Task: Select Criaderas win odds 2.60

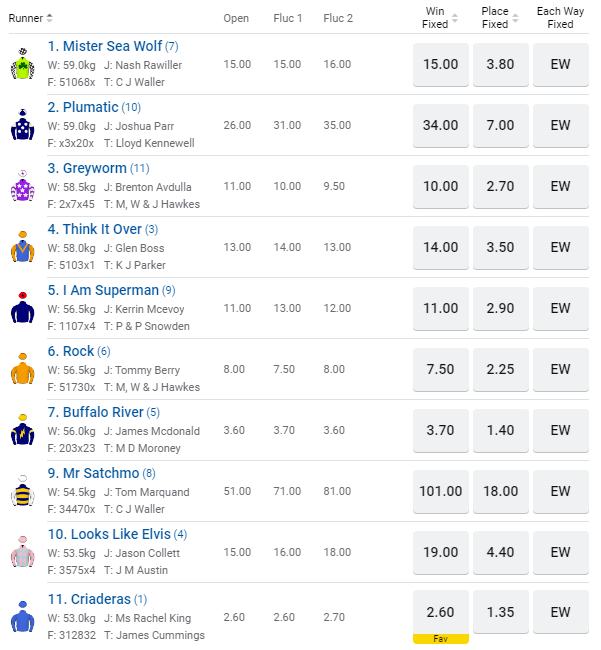Action: 441,613
